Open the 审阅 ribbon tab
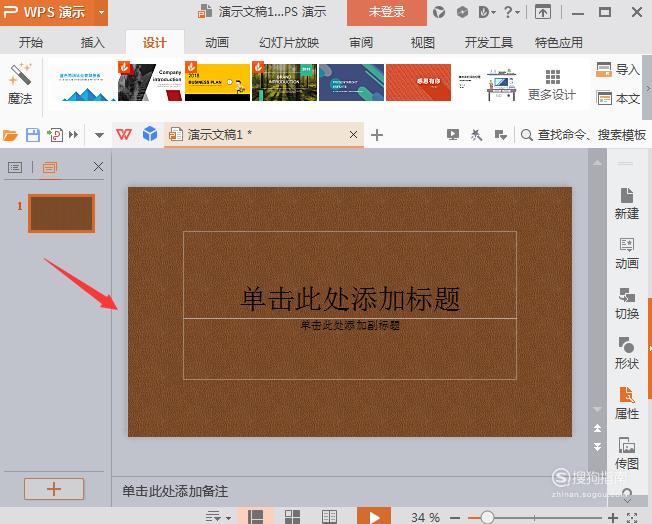 [x=361, y=42]
